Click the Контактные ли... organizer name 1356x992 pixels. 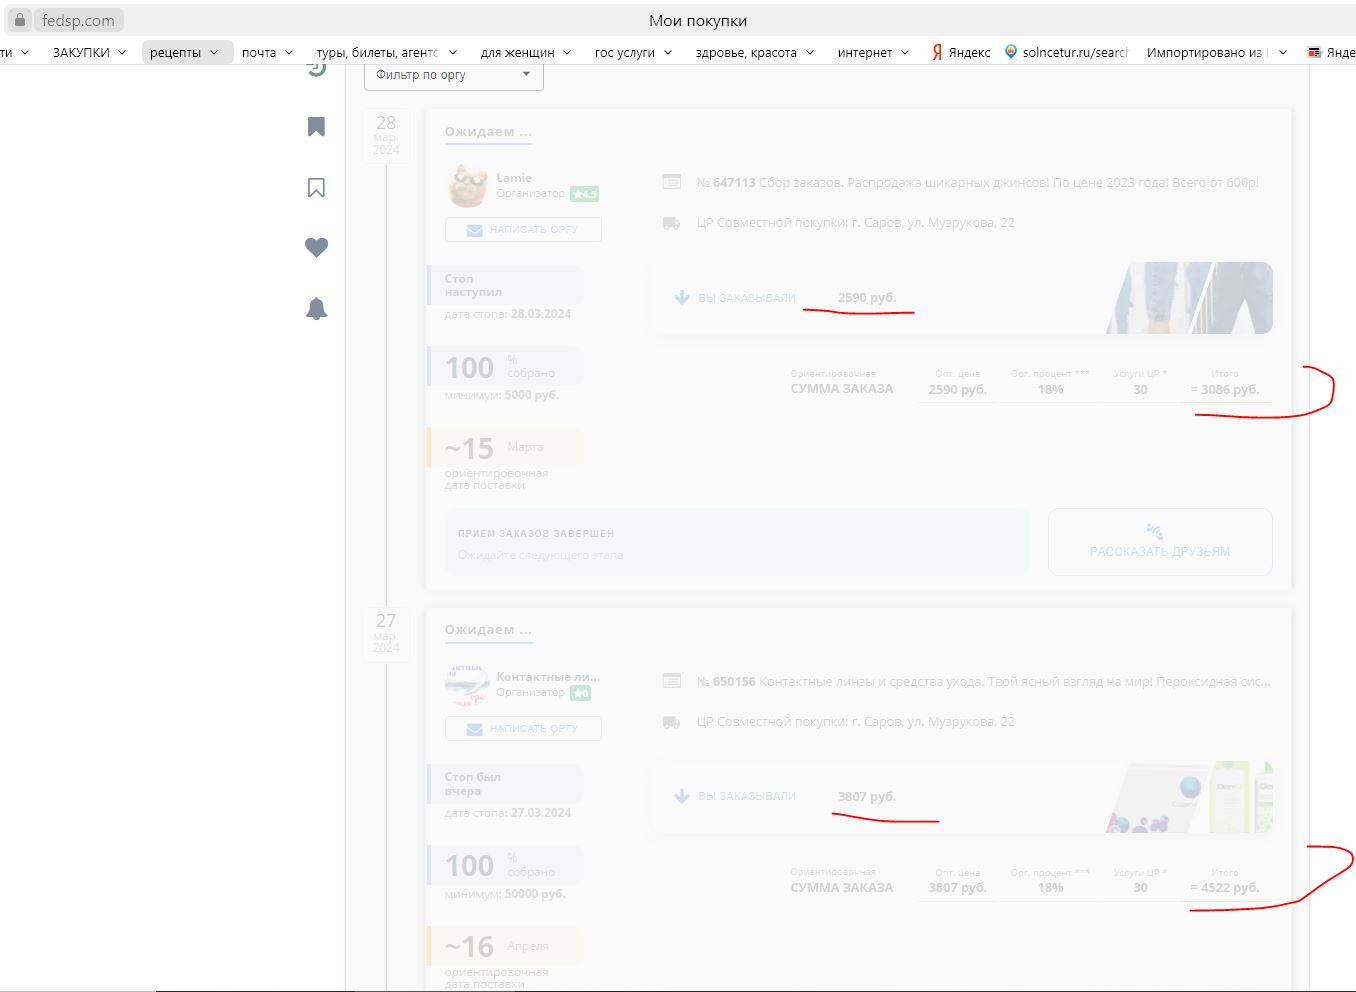coord(548,677)
